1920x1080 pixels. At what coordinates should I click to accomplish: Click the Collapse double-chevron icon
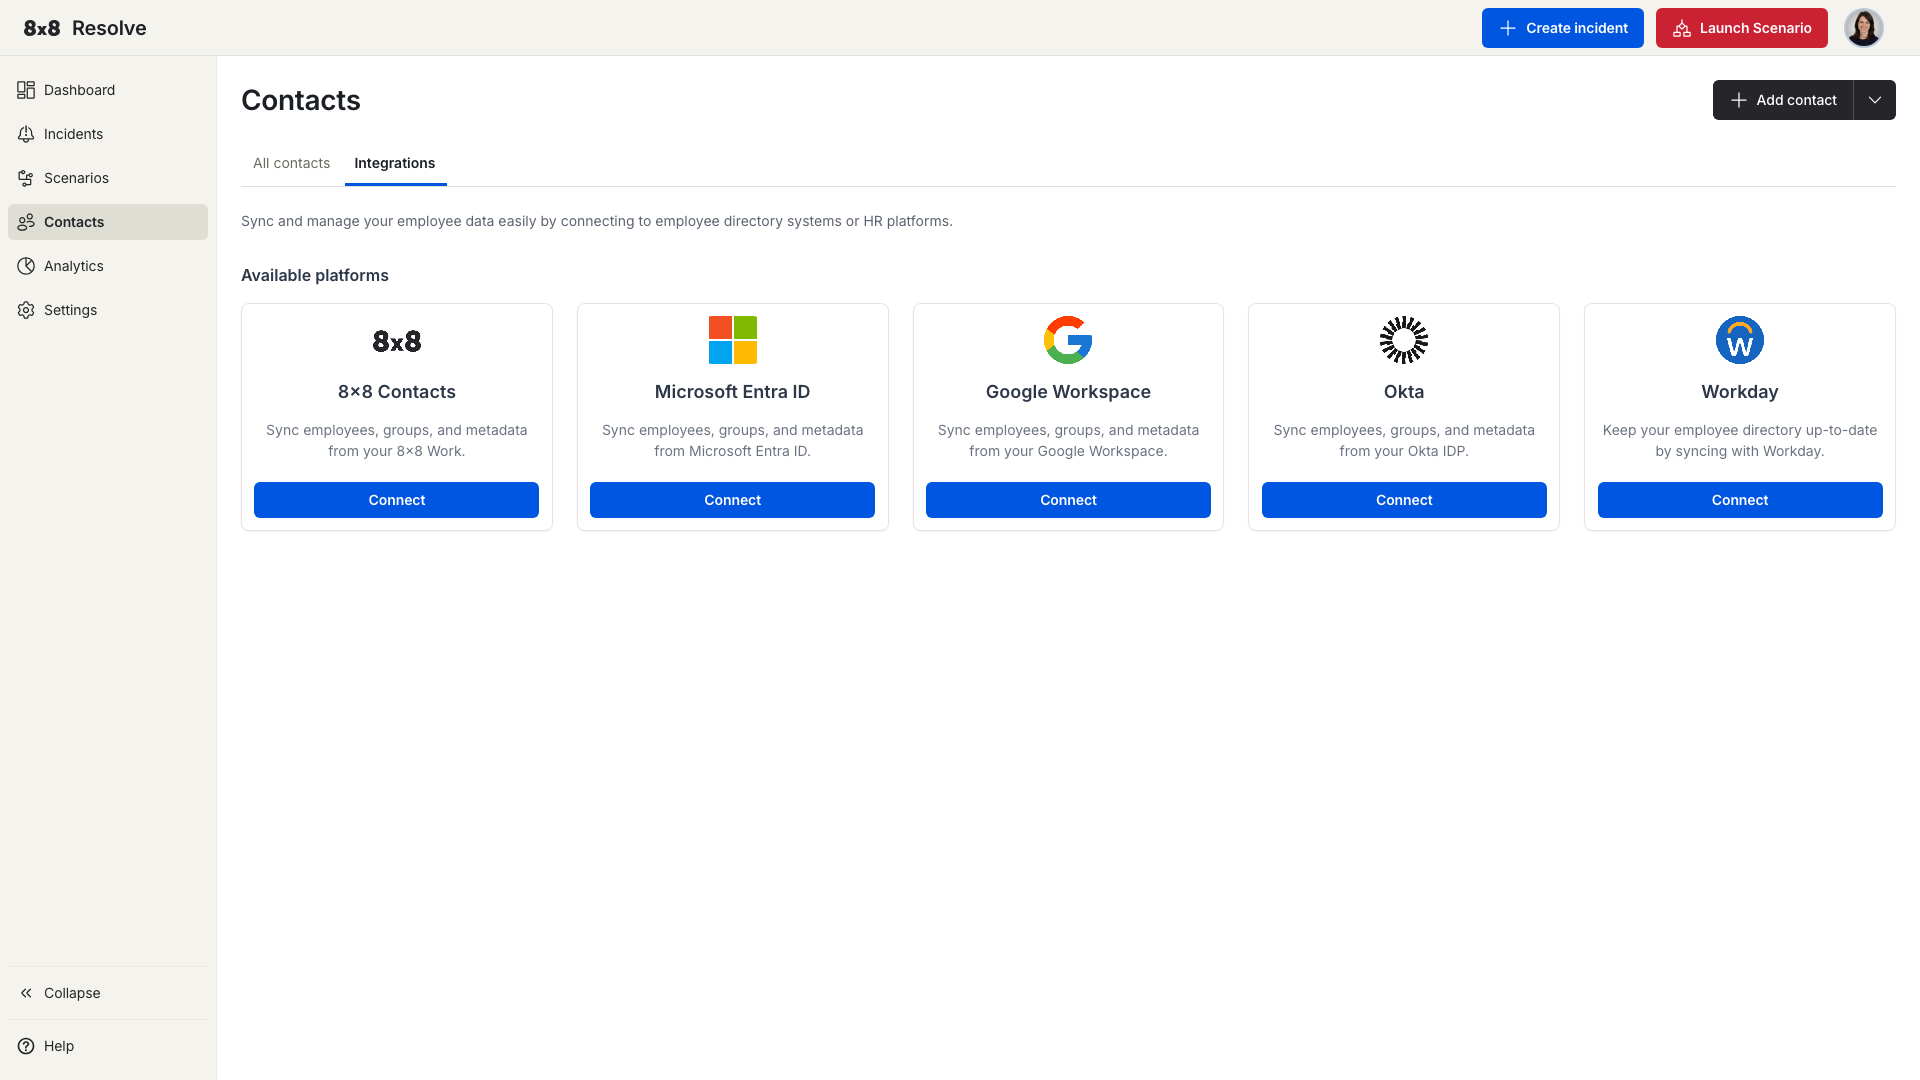coord(26,993)
